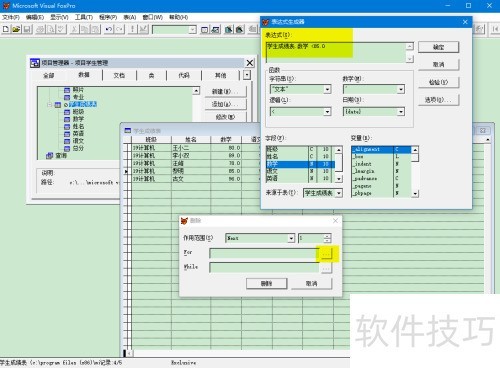
Task: Click the fox icon of expression builder dialog
Action: click(266, 22)
